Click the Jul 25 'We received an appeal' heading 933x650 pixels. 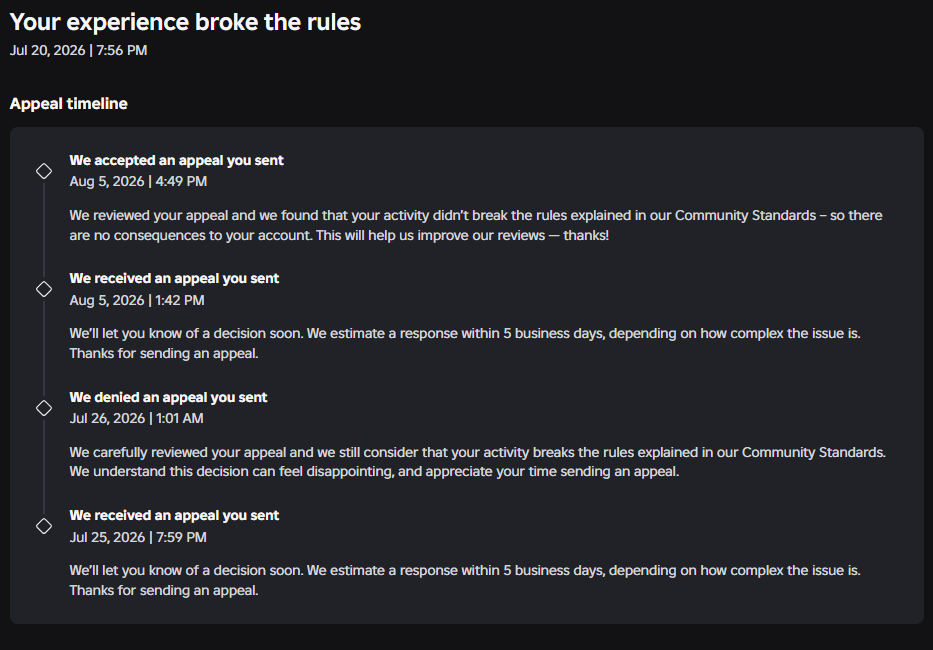click(x=174, y=515)
